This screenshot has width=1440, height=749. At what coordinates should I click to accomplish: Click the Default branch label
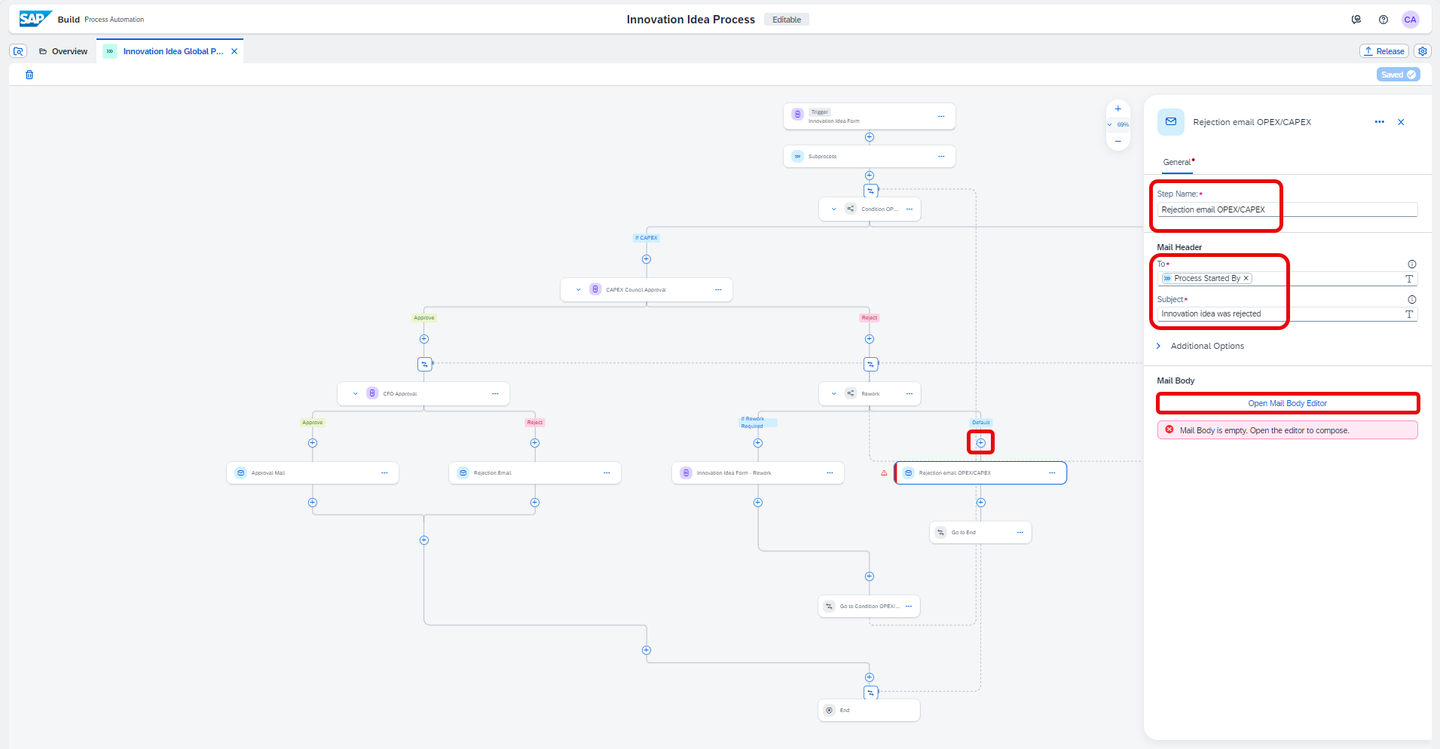[x=981, y=422]
